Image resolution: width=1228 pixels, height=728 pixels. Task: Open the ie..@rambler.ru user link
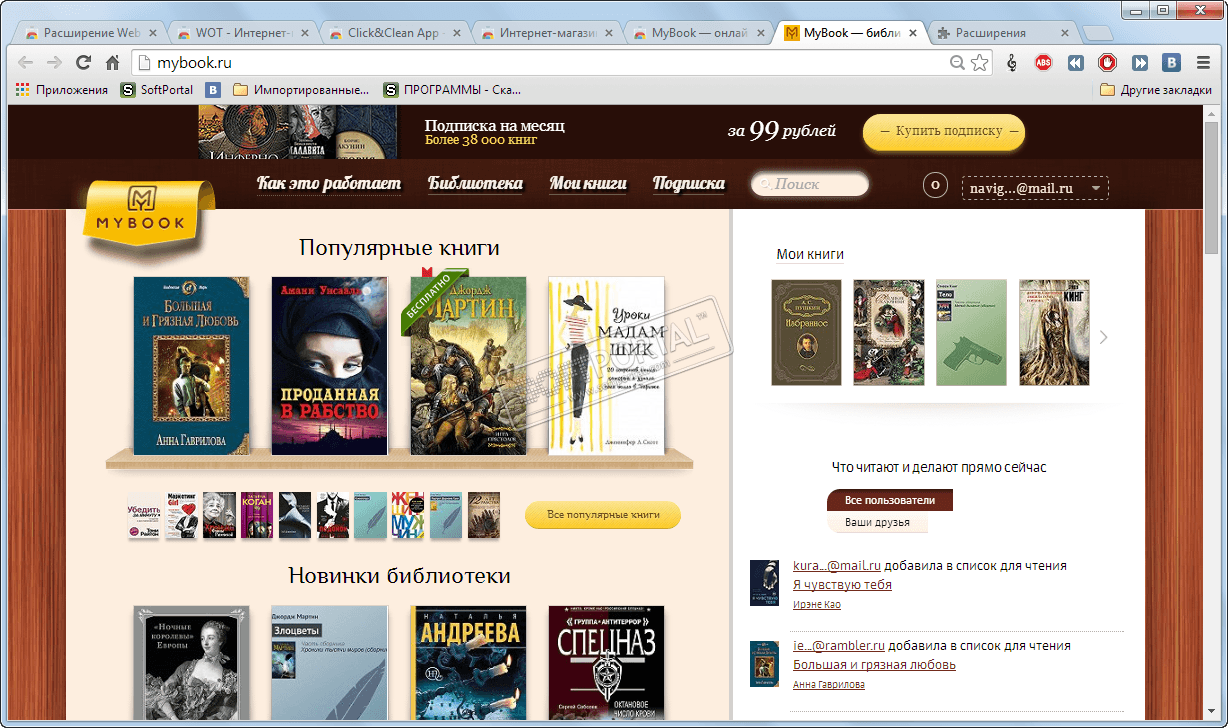click(839, 645)
